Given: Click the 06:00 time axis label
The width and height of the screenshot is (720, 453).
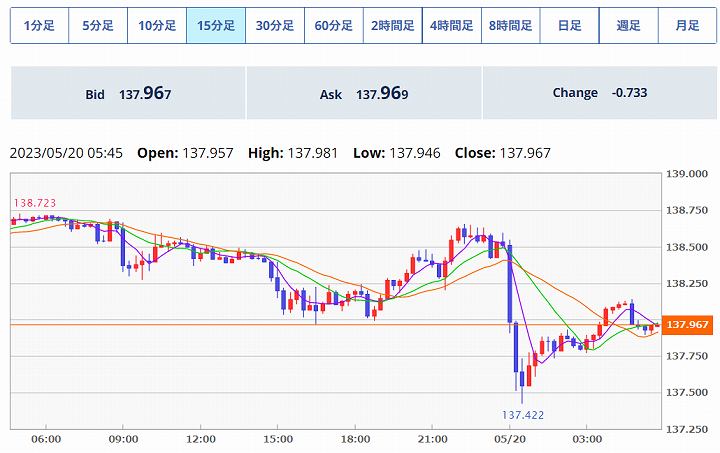Looking at the screenshot, I should 46,439.
